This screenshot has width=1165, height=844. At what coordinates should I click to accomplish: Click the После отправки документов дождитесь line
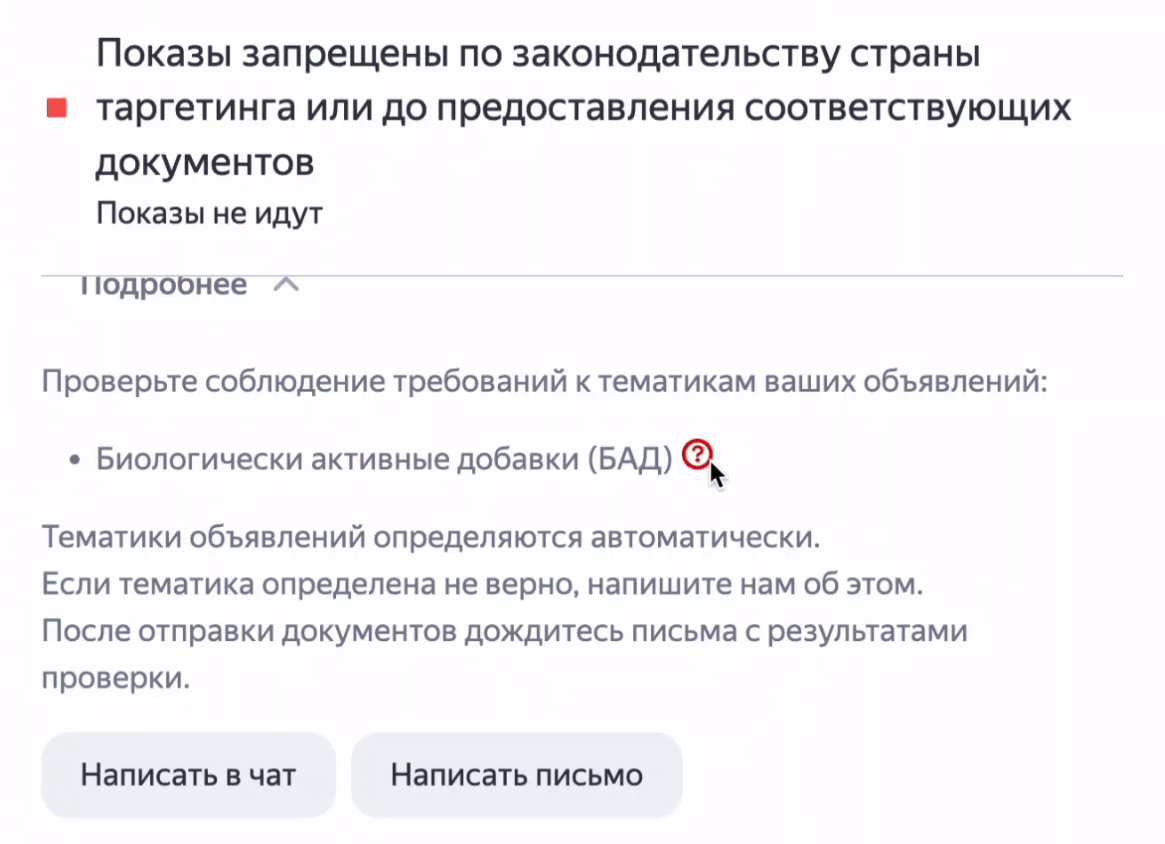click(x=504, y=632)
